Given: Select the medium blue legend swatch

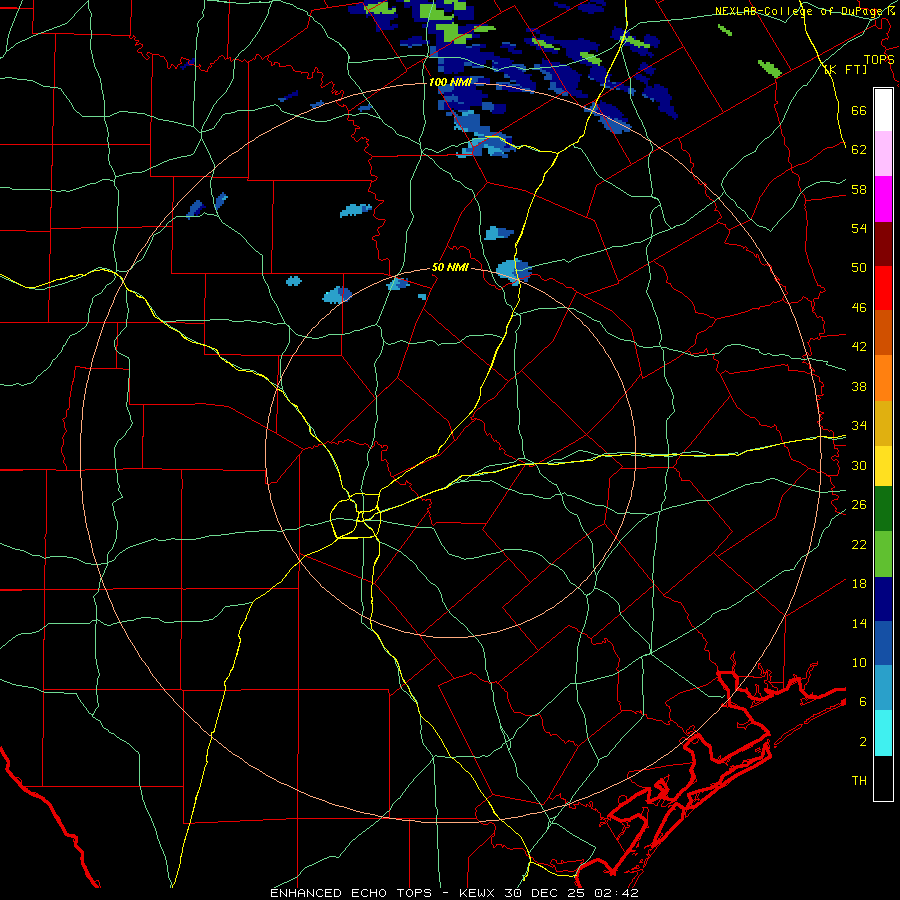Looking at the screenshot, I should (883, 643).
